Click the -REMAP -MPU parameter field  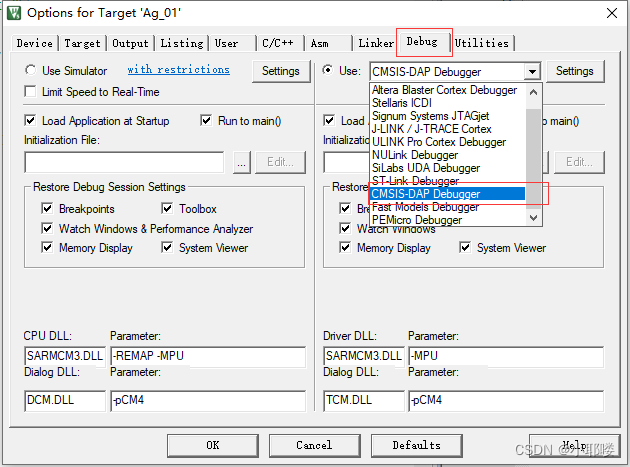(x=208, y=356)
